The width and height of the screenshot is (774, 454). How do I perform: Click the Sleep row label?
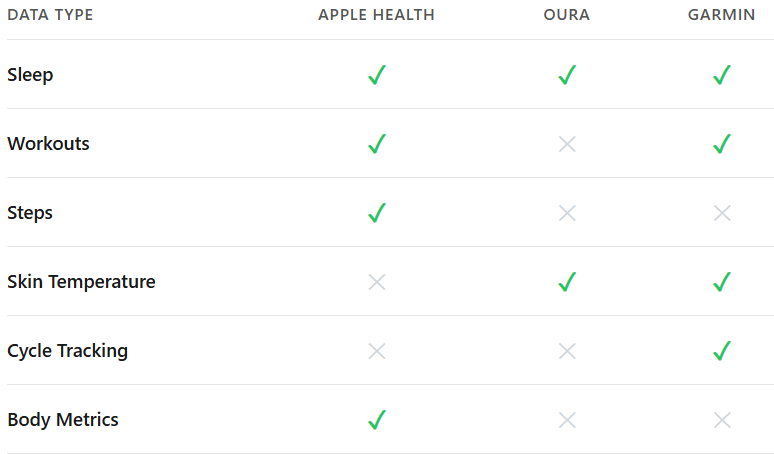[30, 75]
